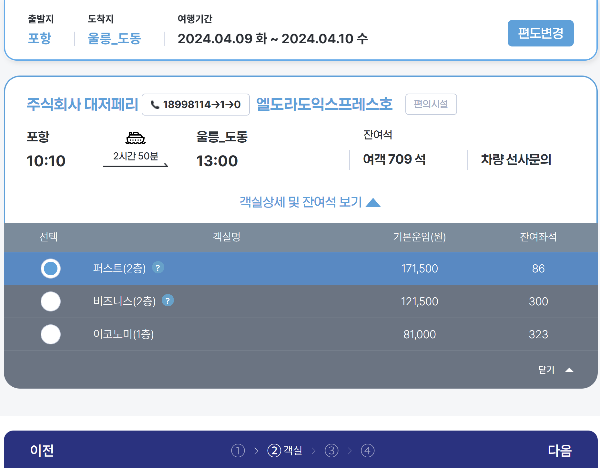Click the 여객 709 석 remaining seats text
This screenshot has height=468, width=600.
point(394,159)
